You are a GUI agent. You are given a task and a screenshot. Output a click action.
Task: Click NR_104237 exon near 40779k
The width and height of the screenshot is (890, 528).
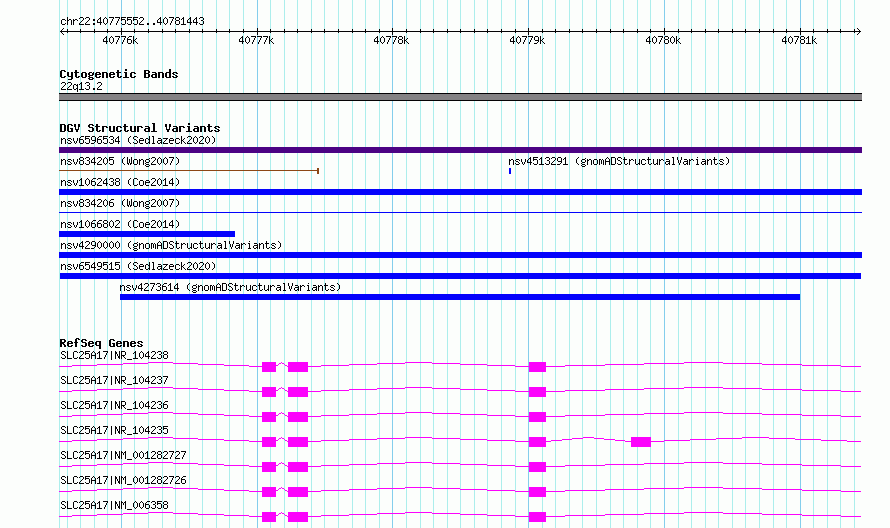[x=537, y=392]
